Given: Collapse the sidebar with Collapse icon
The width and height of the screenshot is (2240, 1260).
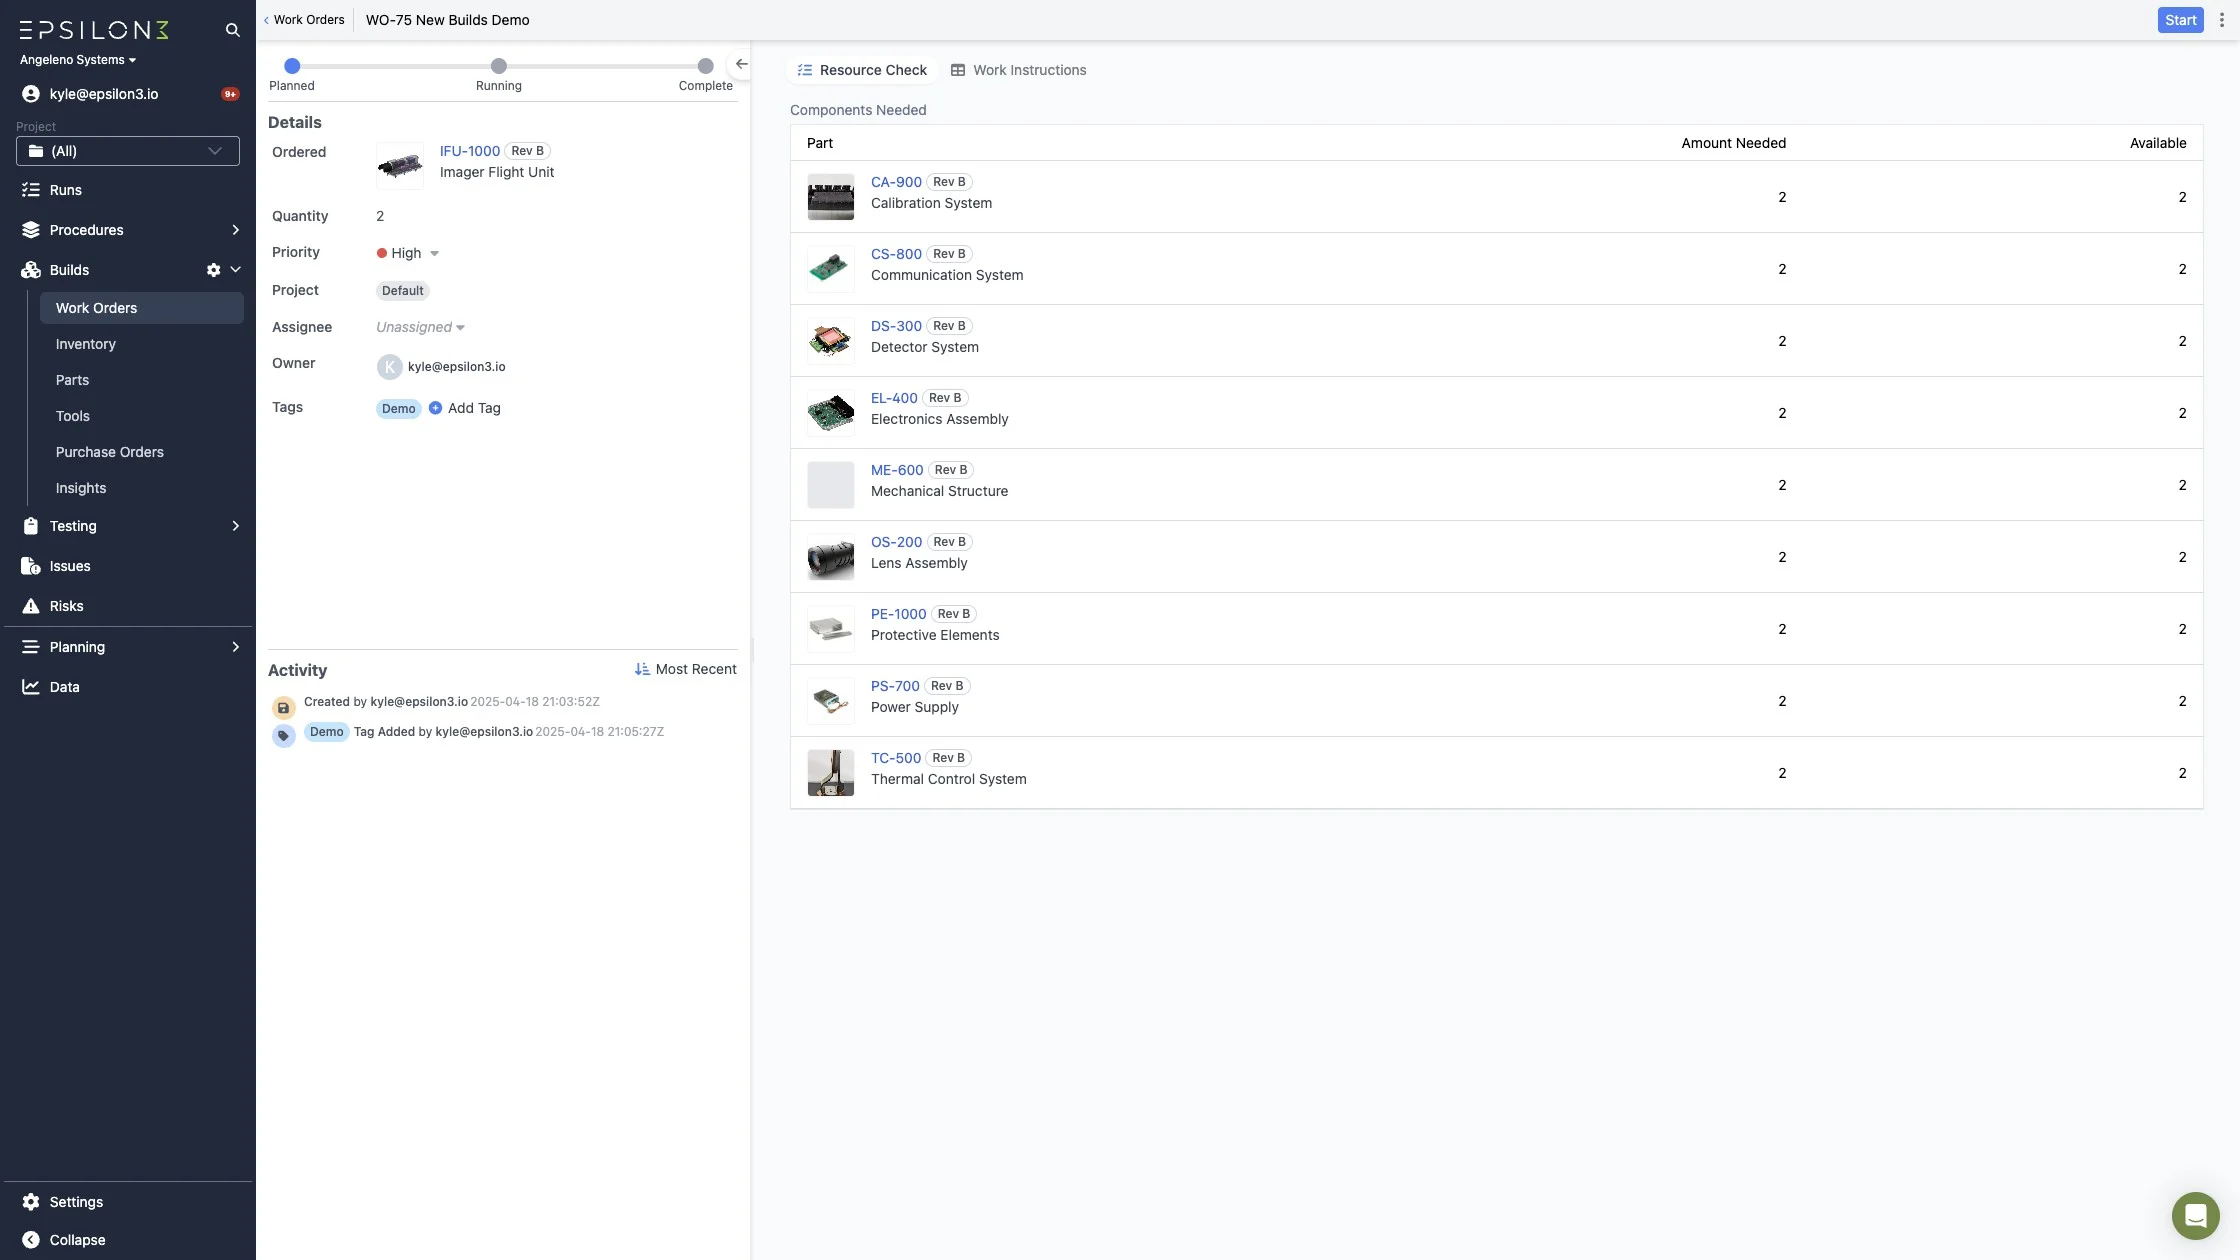Looking at the screenshot, I should 31,1240.
